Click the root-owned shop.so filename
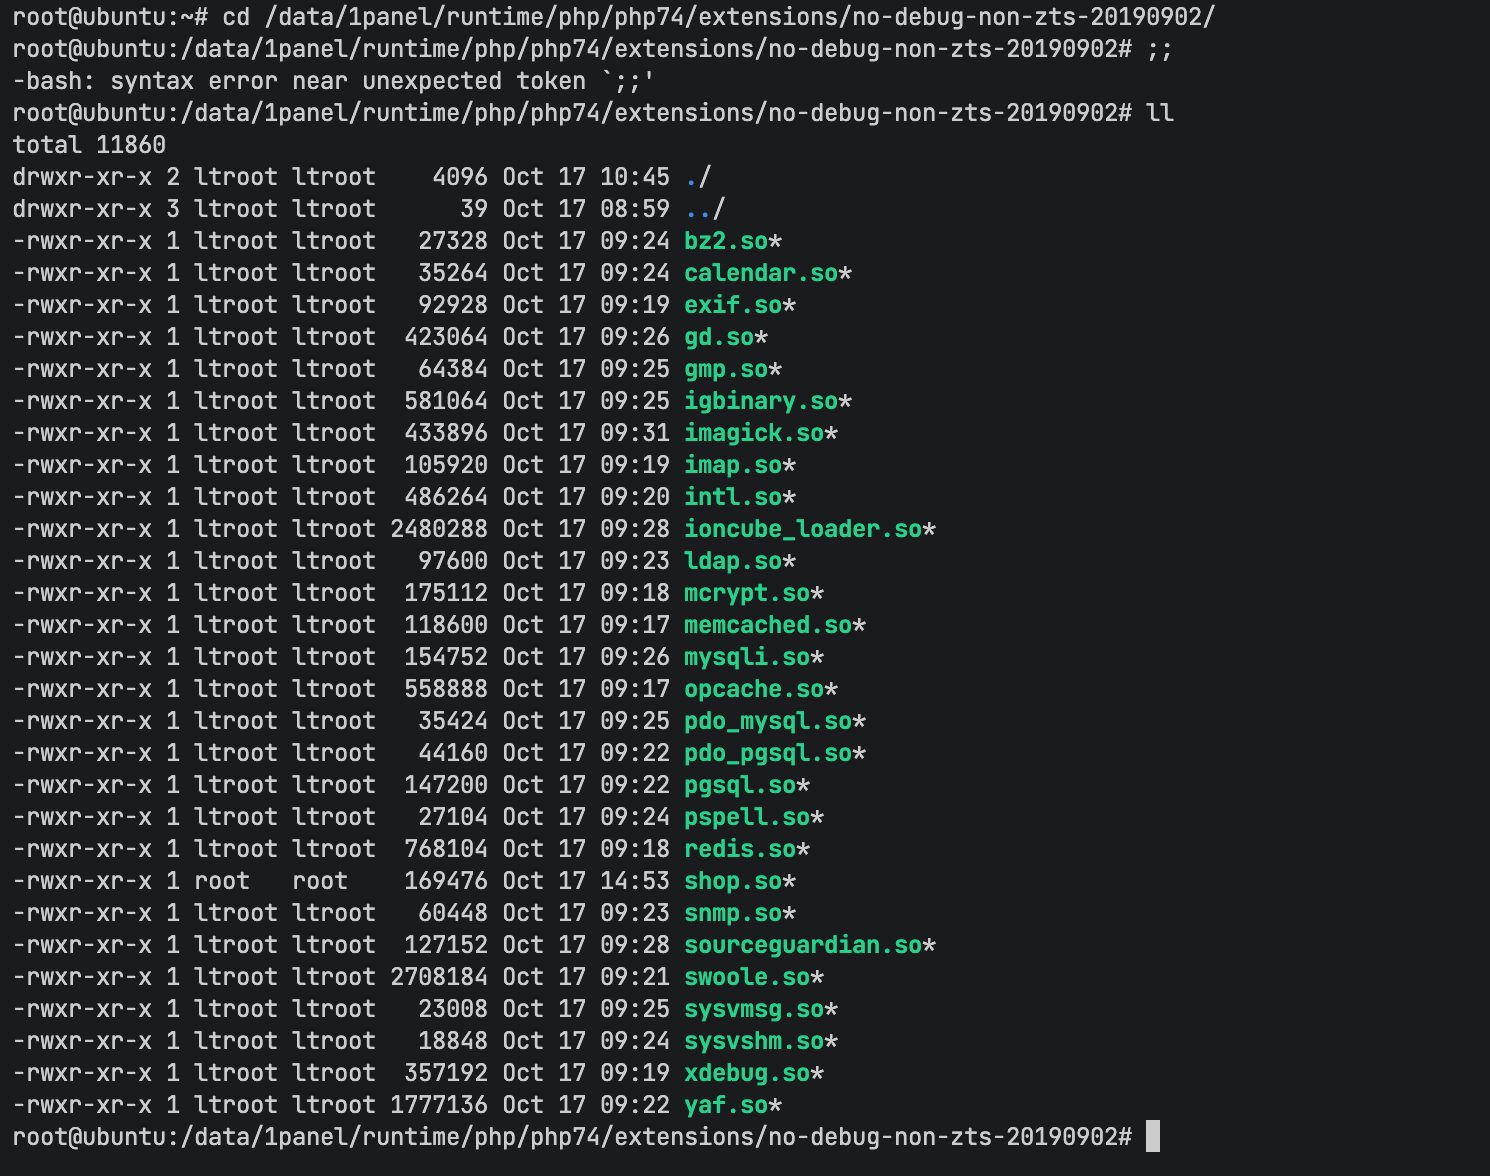1490x1176 pixels. pos(733,881)
